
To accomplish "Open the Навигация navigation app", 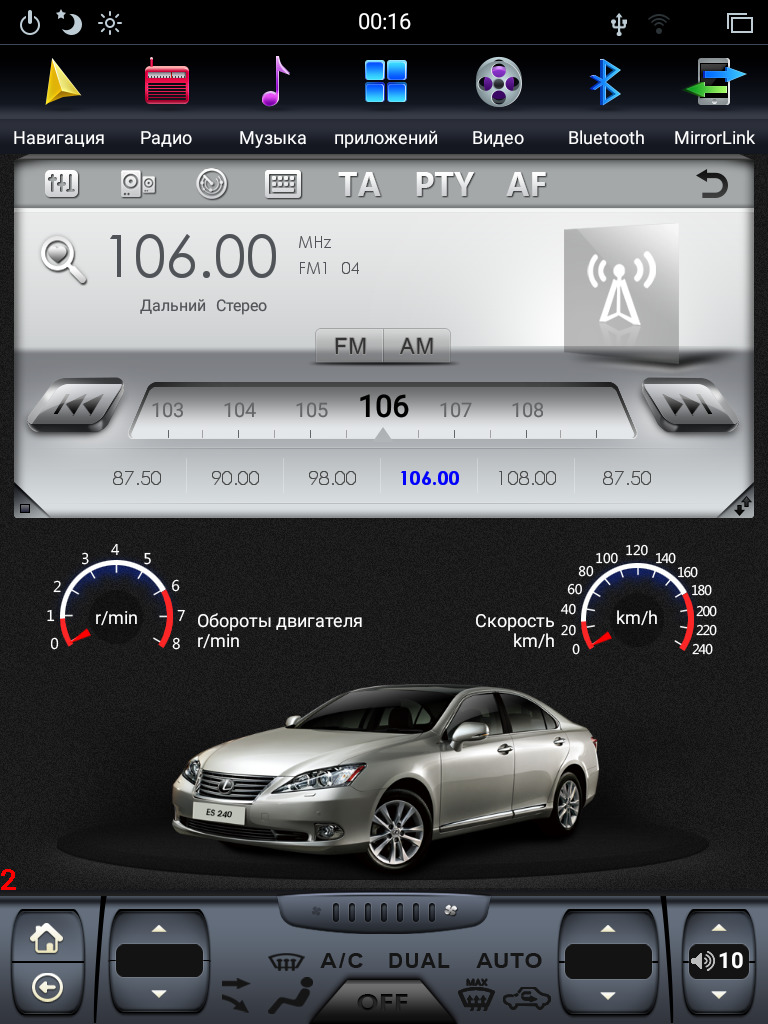I will pos(62,82).
